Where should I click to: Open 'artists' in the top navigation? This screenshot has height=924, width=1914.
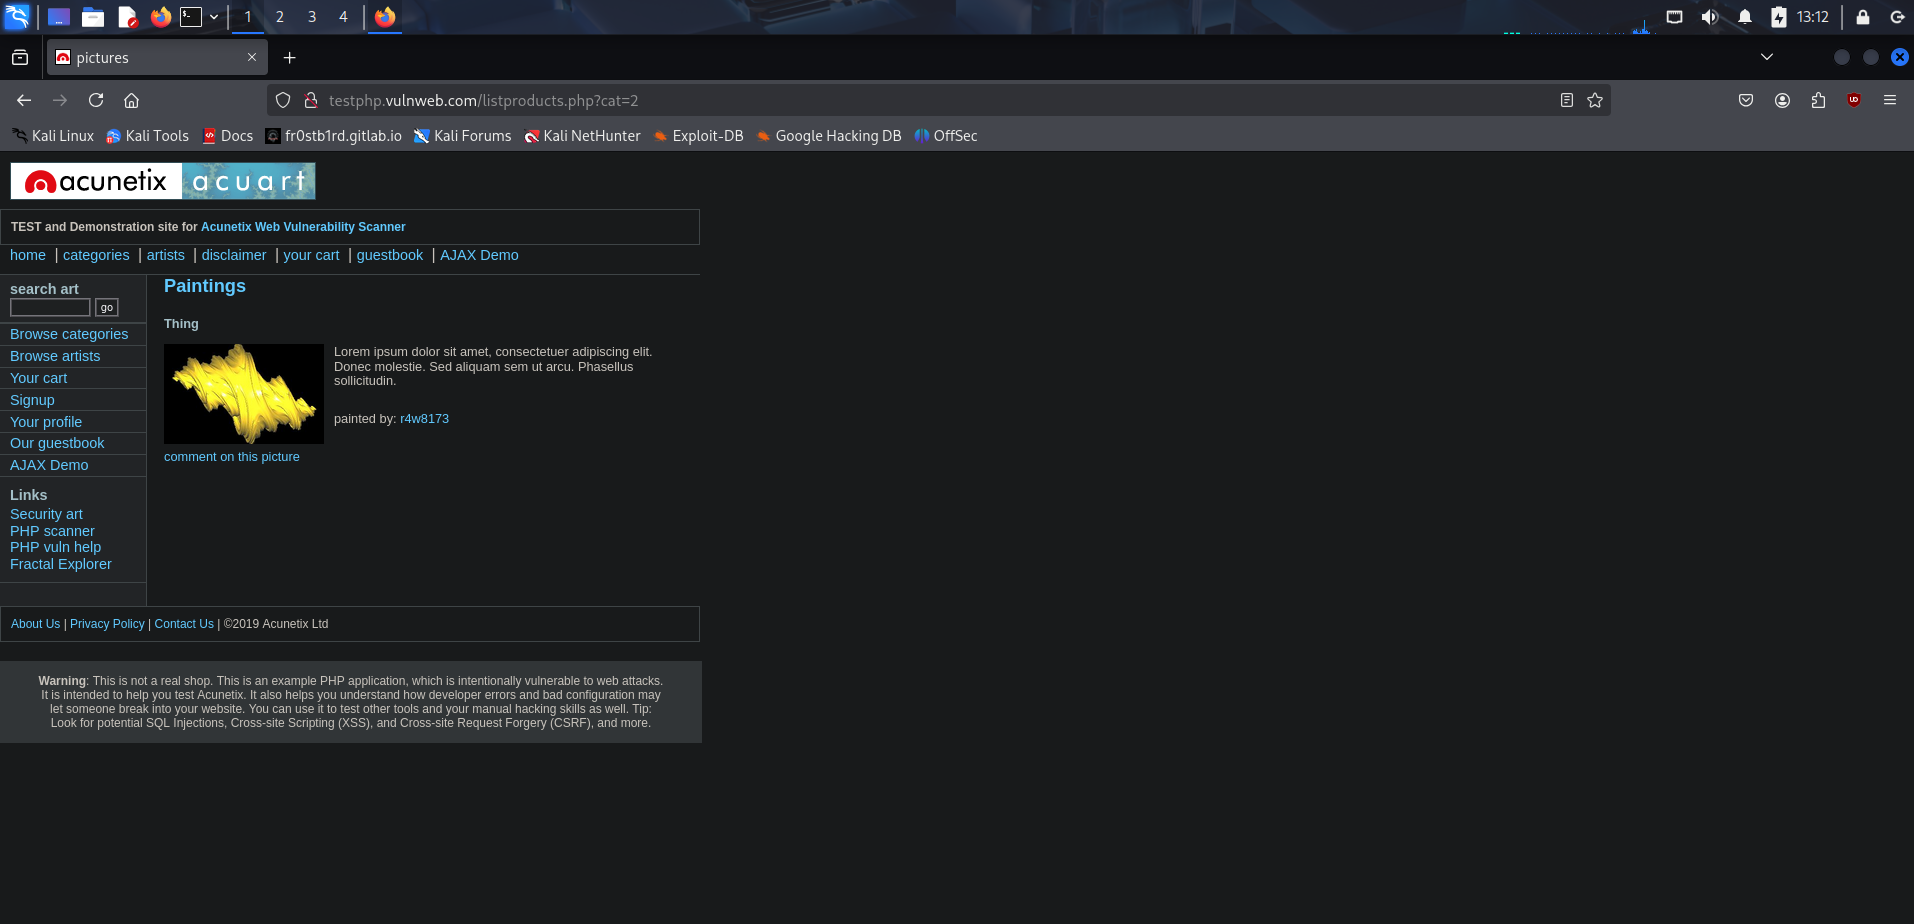166,255
